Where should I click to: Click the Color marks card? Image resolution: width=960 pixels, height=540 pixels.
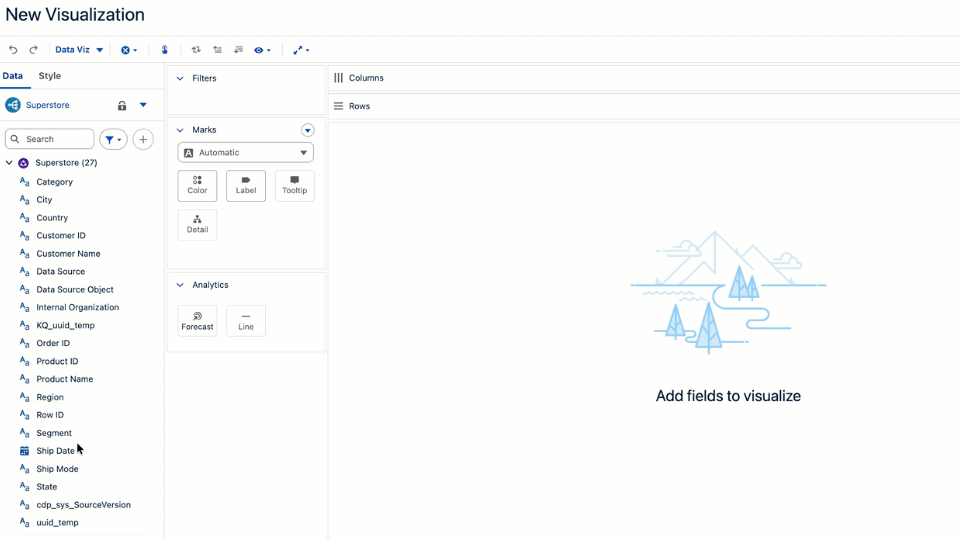197,185
